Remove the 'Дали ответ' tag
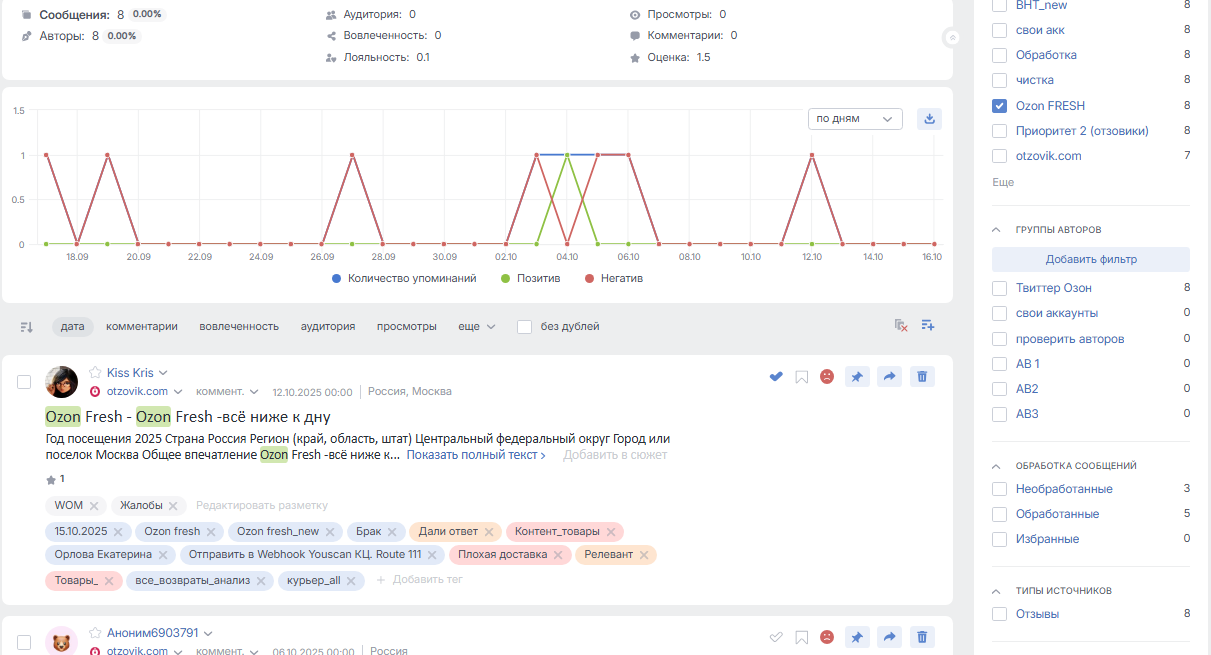Viewport: 1211px width, 655px height. tap(490, 532)
